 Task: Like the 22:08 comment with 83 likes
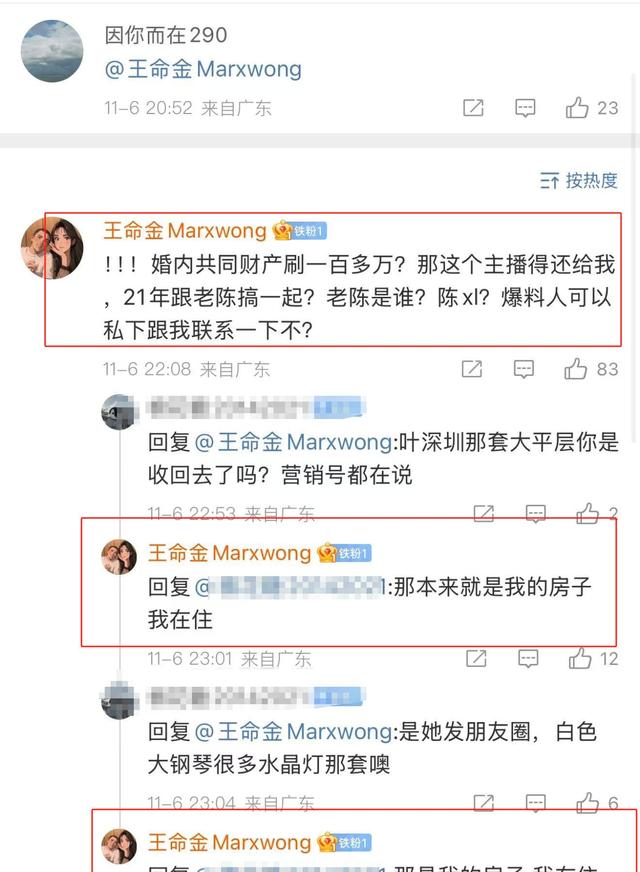pyautogui.click(x=590, y=369)
